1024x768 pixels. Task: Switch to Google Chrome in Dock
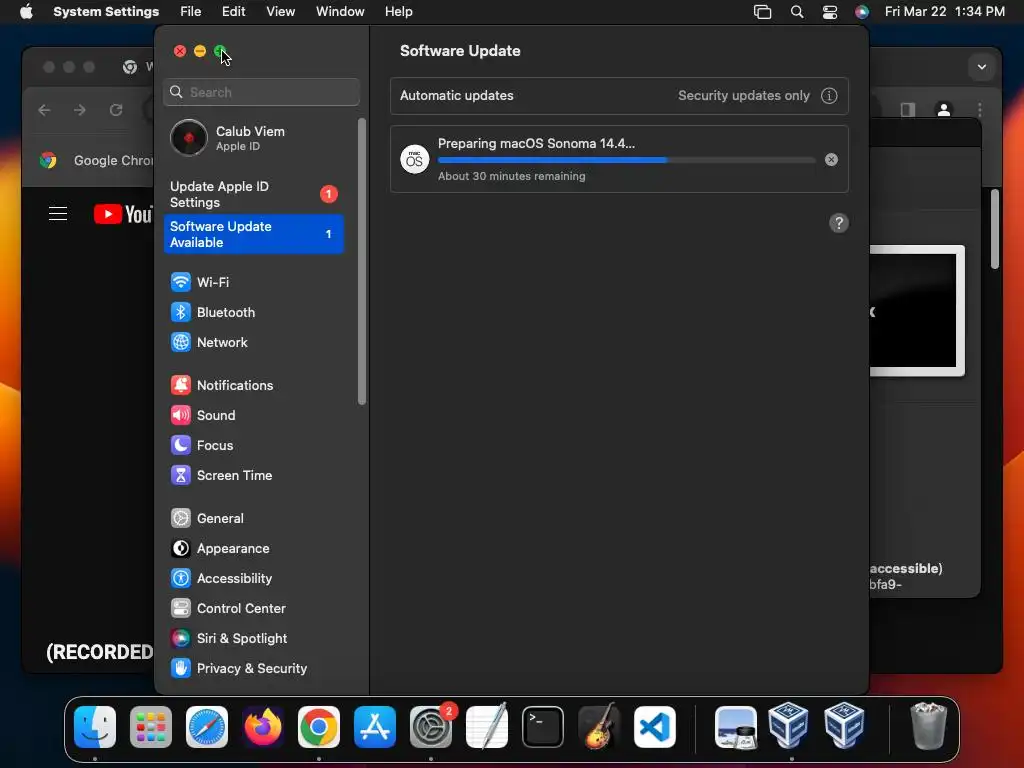[319, 727]
